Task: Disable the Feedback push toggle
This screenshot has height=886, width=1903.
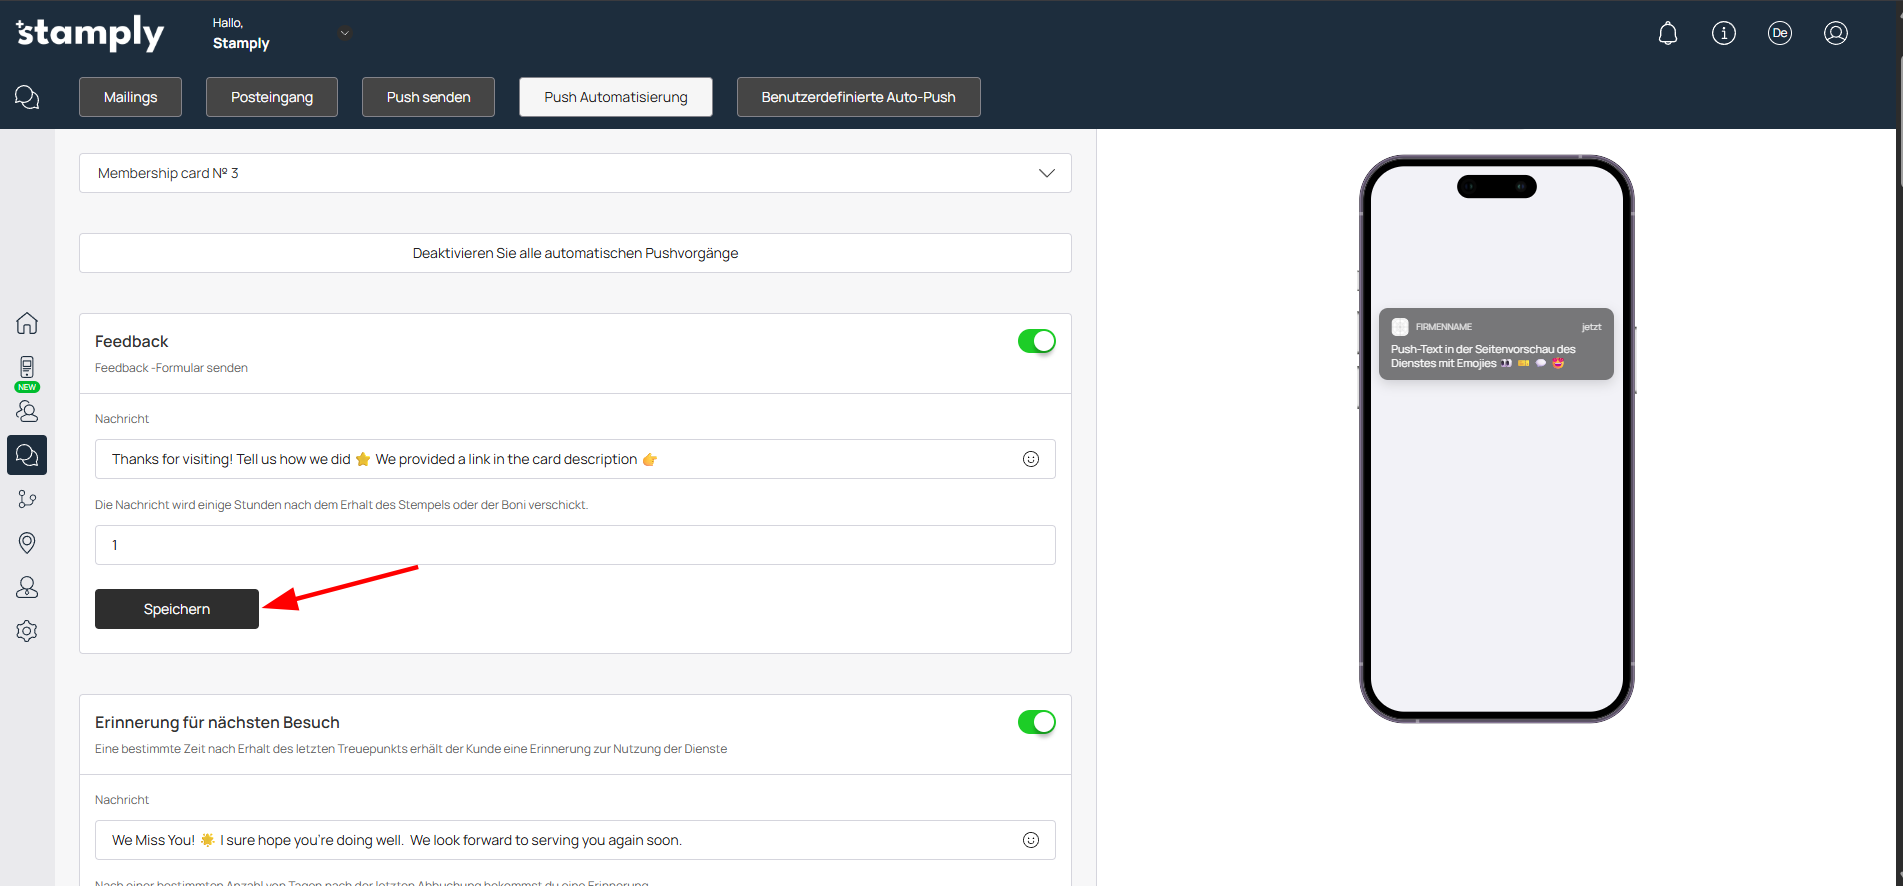Action: point(1036,341)
